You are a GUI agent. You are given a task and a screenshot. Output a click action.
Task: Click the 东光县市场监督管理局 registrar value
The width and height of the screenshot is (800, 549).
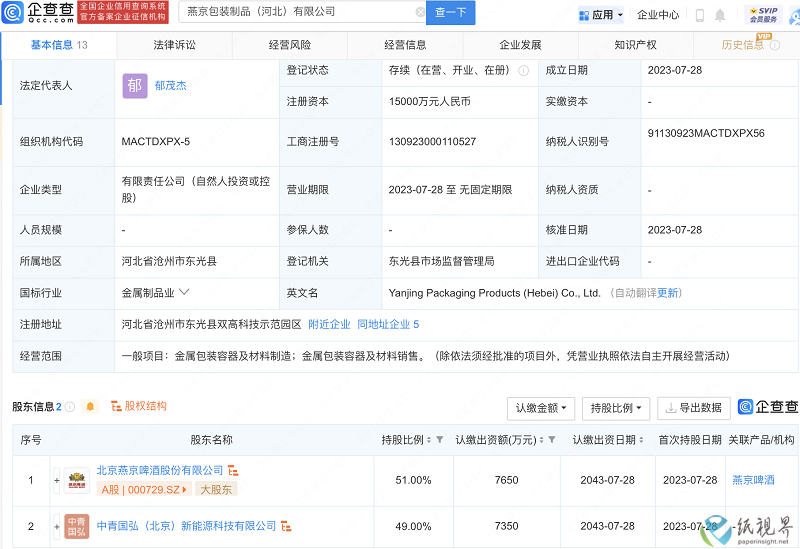click(x=441, y=261)
